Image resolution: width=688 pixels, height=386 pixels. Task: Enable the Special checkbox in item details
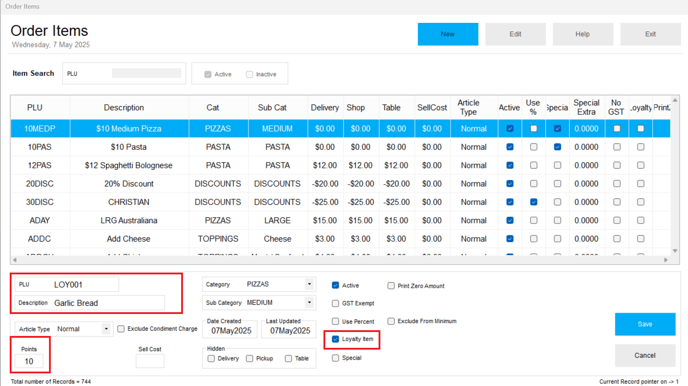click(336, 358)
